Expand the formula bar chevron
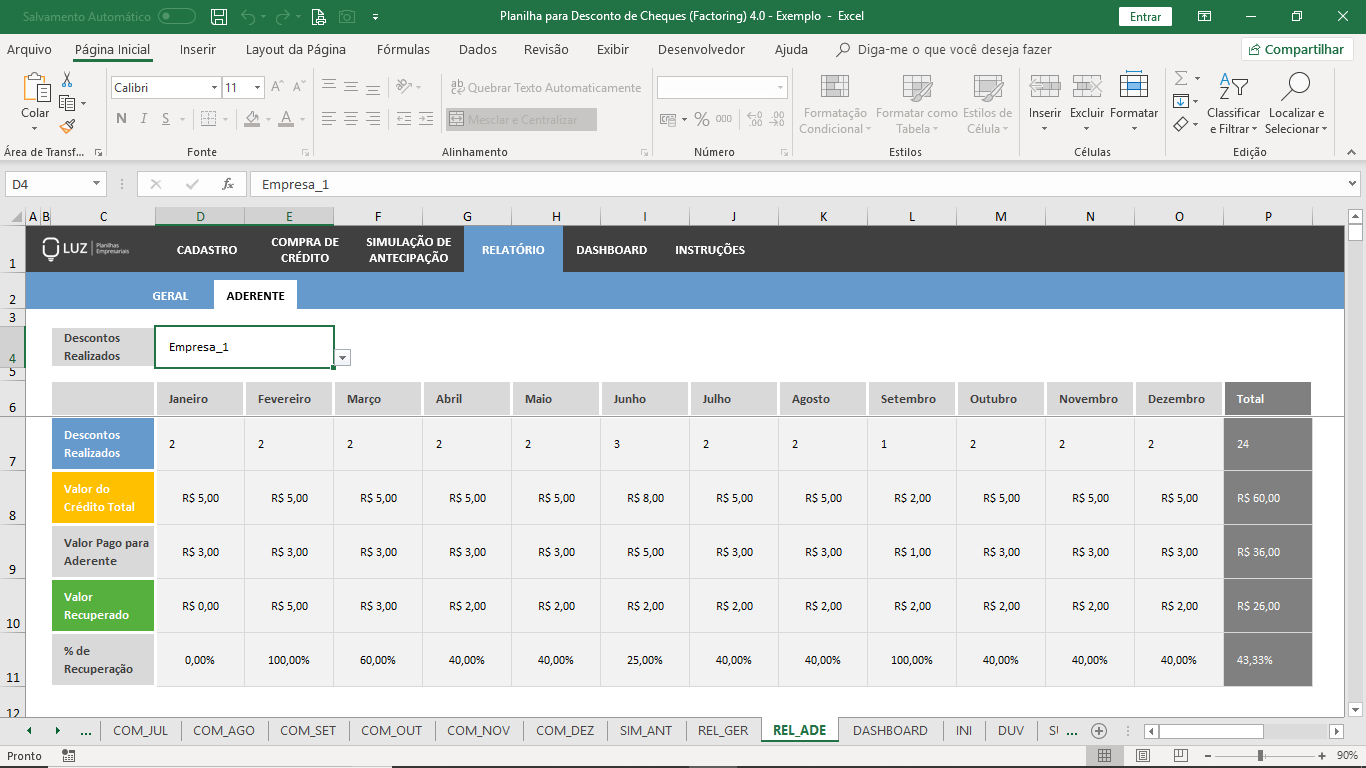Viewport: 1366px width, 768px height. point(1353,184)
